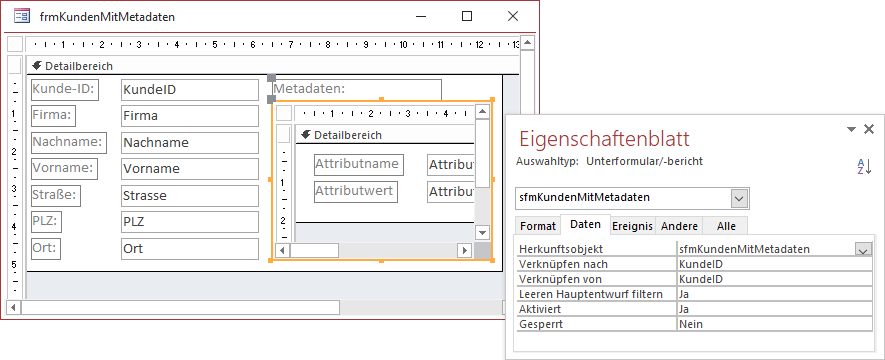The width and height of the screenshot is (885, 360).
Task: Select the Kunde-ID: label control
Action: point(65,89)
